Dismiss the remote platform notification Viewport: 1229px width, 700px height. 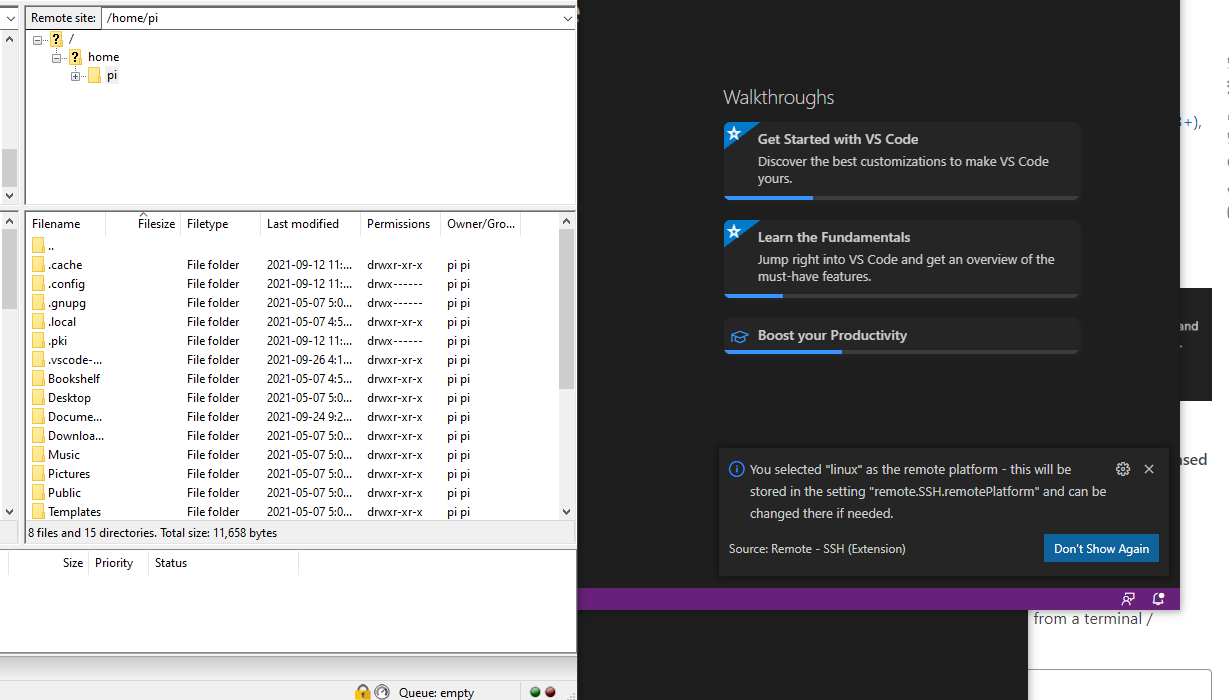pos(1149,469)
